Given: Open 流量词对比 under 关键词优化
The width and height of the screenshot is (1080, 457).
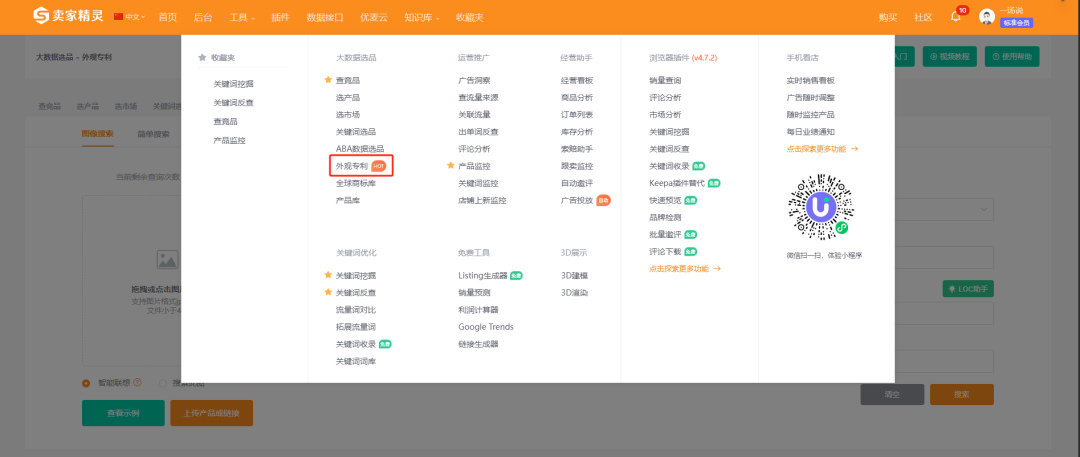Looking at the screenshot, I should pyautogui.click(x=356, y=309).
